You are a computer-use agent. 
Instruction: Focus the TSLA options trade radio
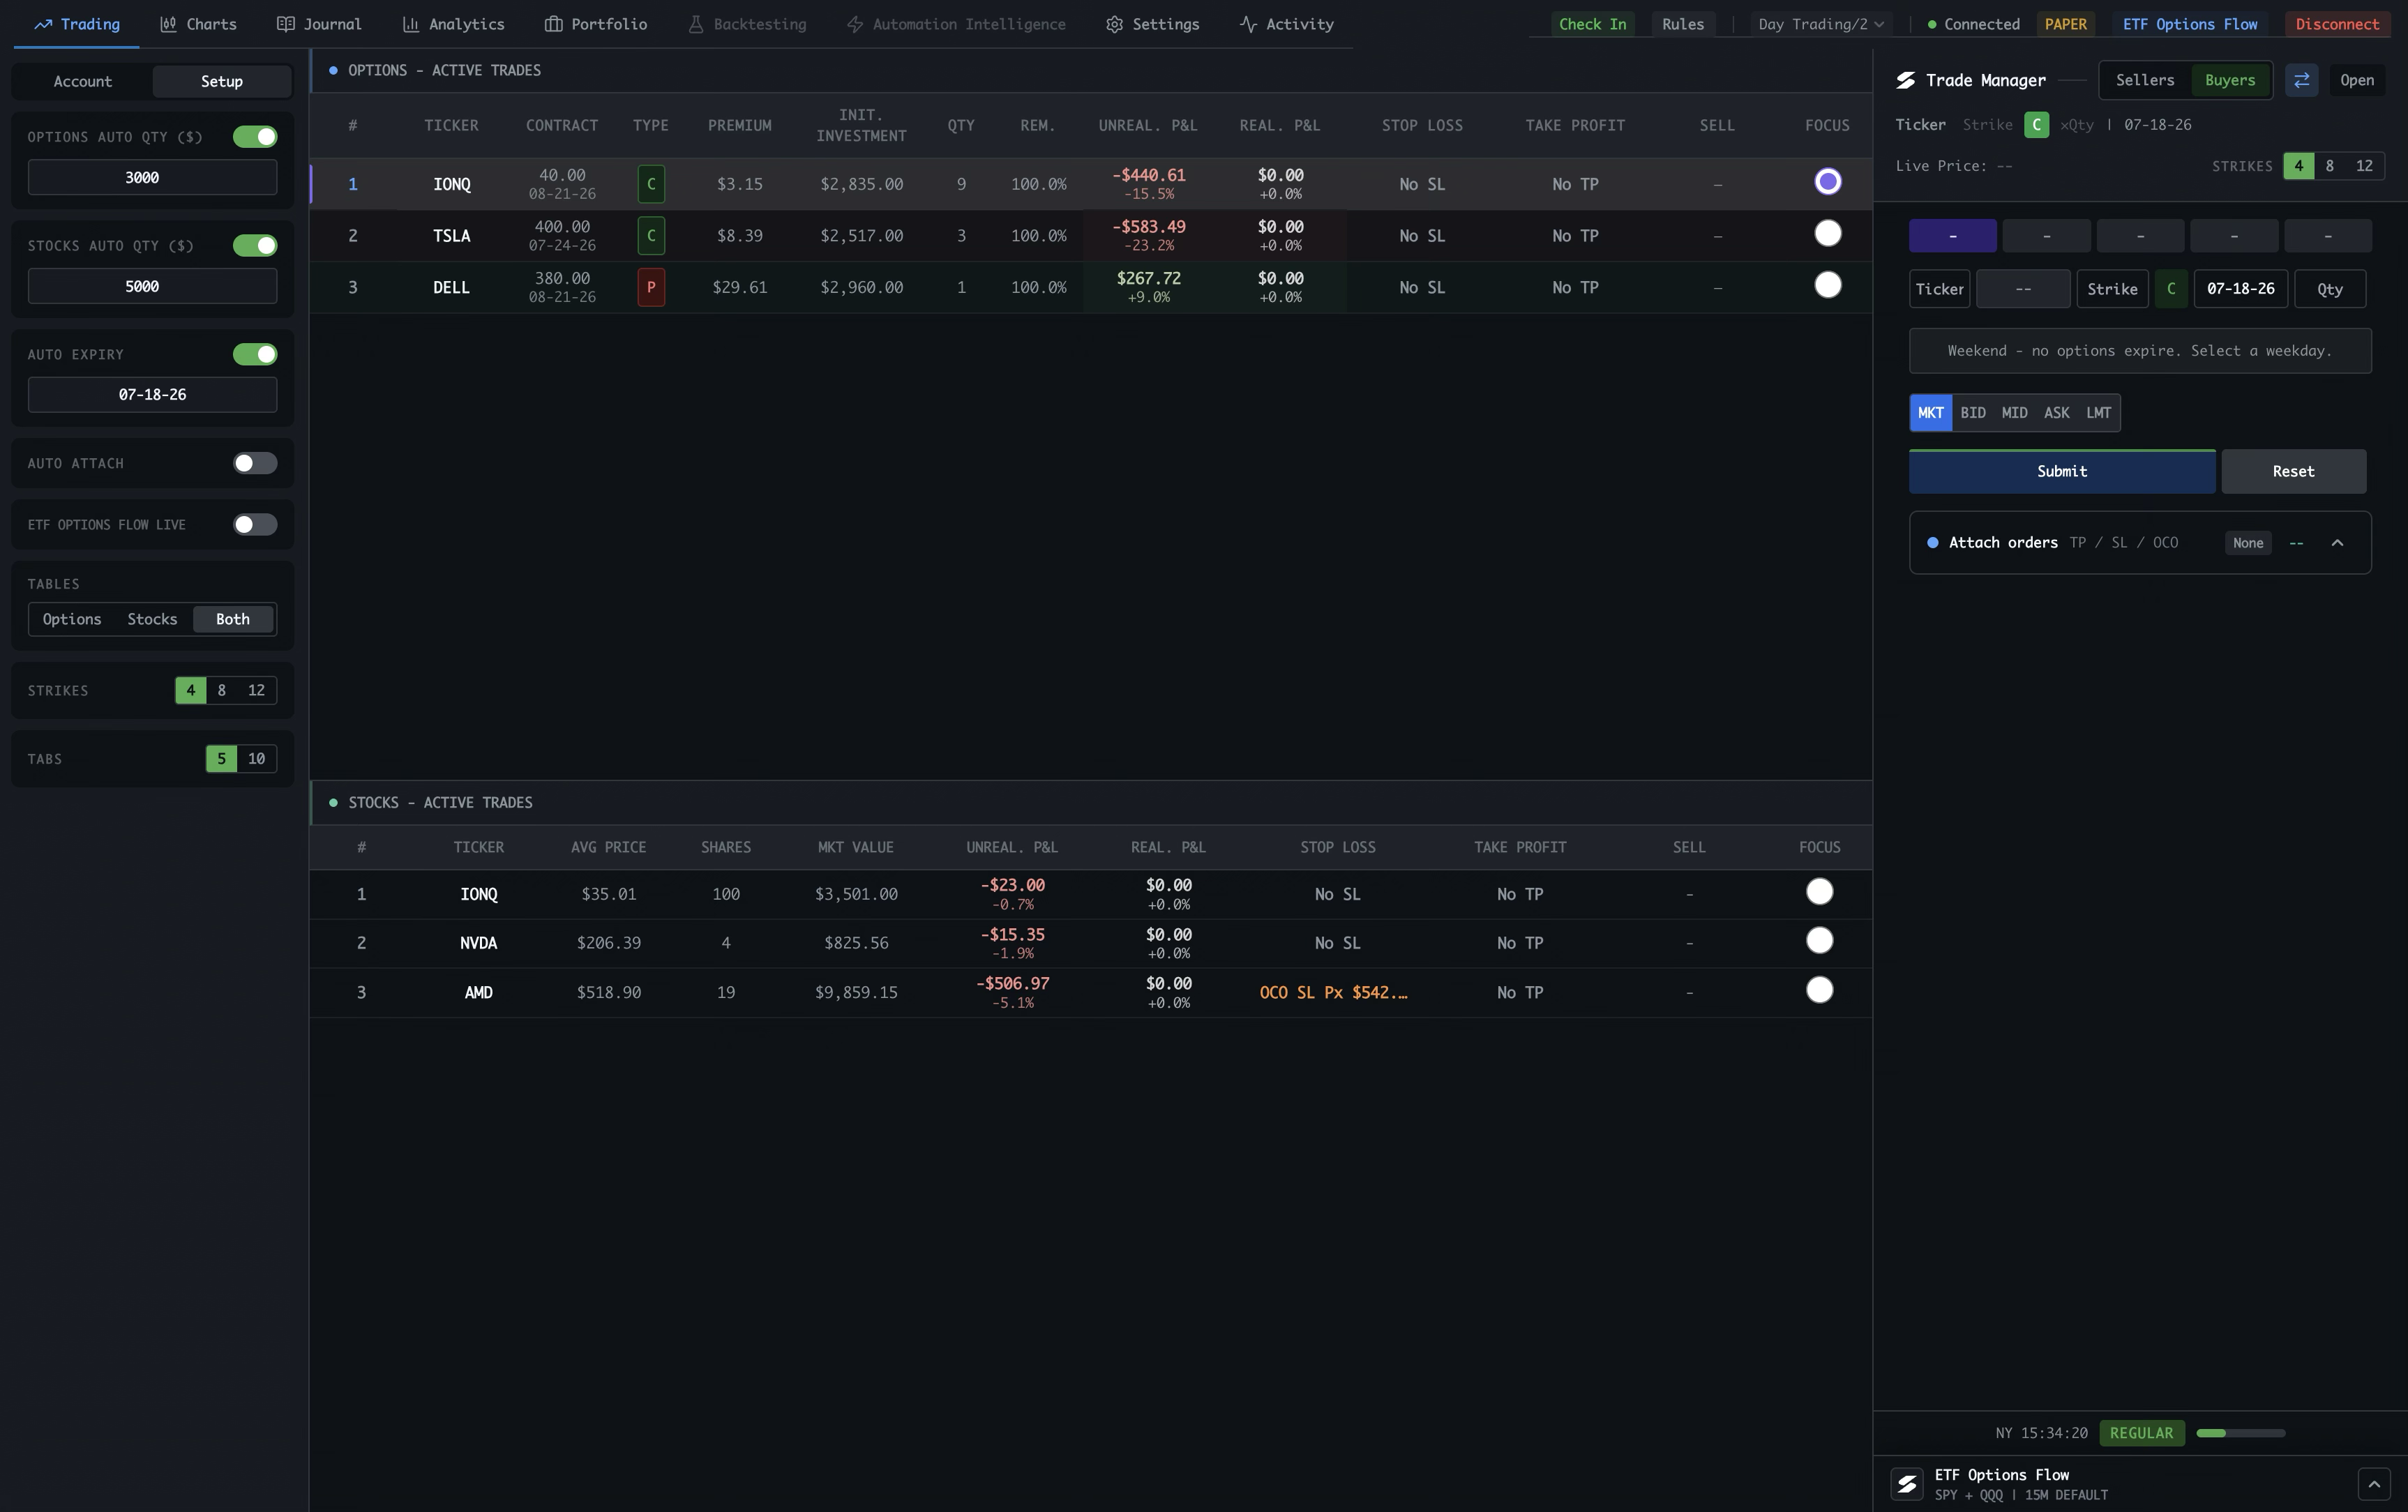(x=1827, y=233)
